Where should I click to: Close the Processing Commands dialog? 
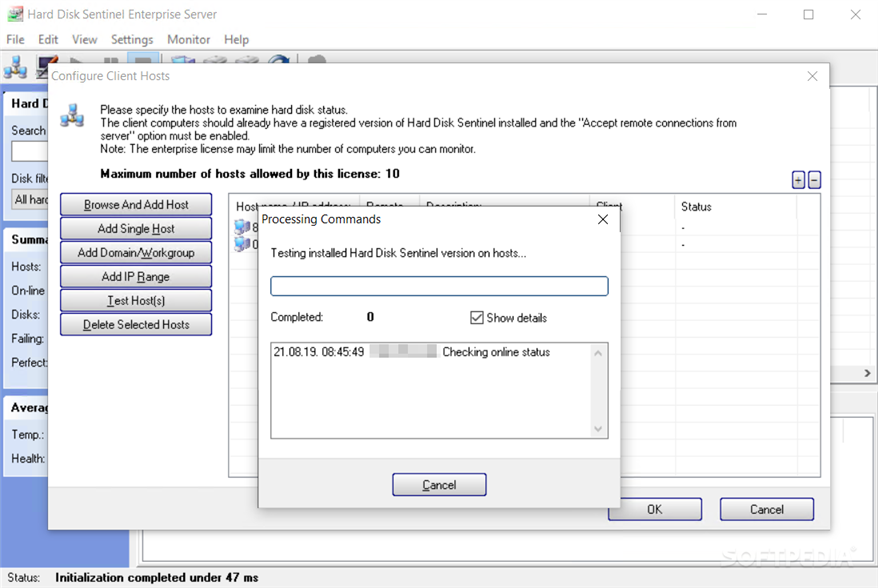[x=603, y=220]
